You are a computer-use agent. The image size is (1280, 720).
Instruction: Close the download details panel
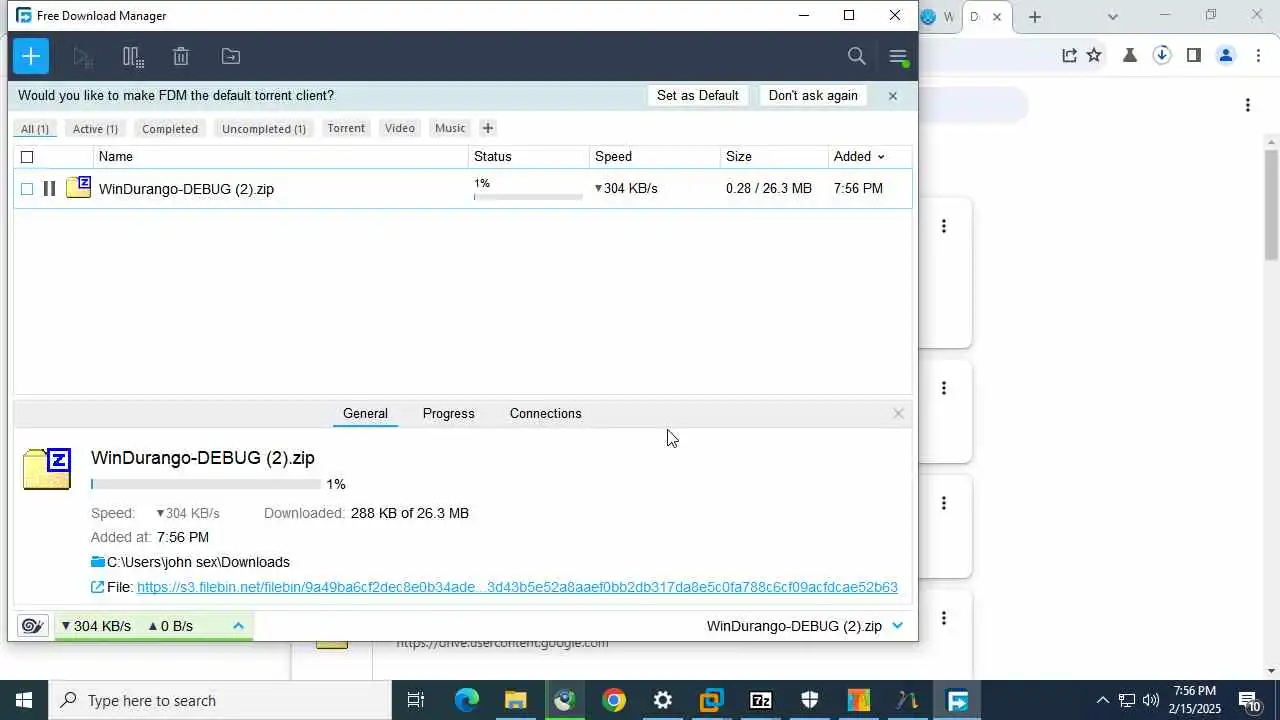(898, 413)
